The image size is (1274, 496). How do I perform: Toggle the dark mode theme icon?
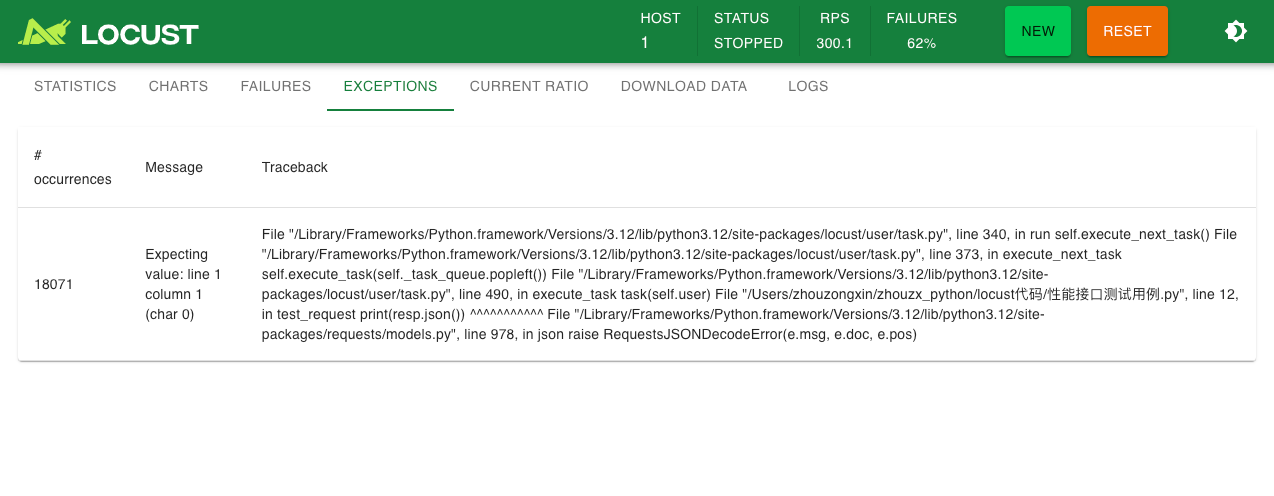[1236, 31]
